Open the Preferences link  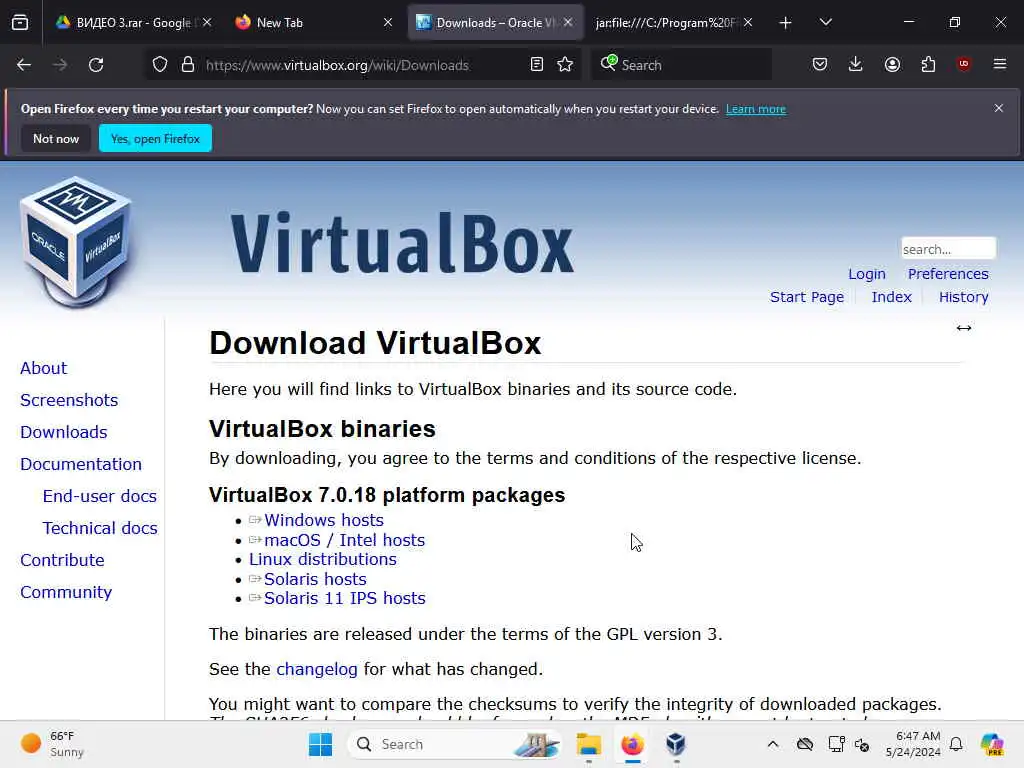point(948,274)
